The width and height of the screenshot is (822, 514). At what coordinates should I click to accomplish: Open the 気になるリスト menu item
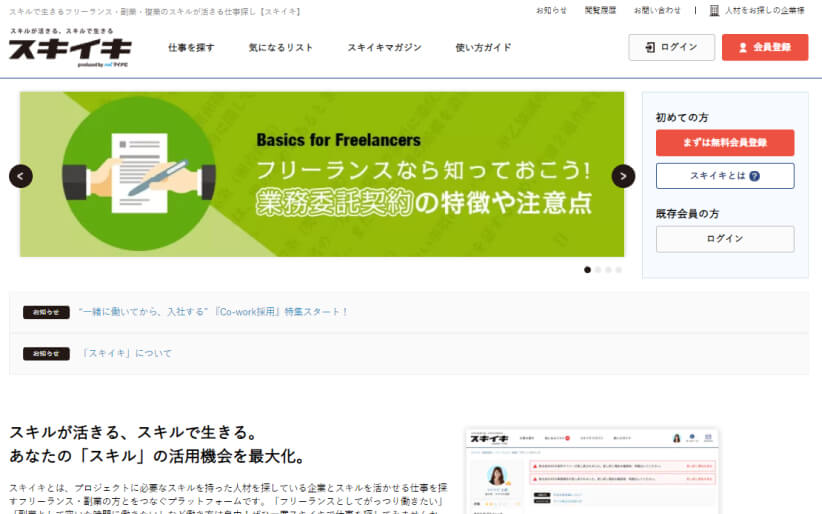[280, 47]
